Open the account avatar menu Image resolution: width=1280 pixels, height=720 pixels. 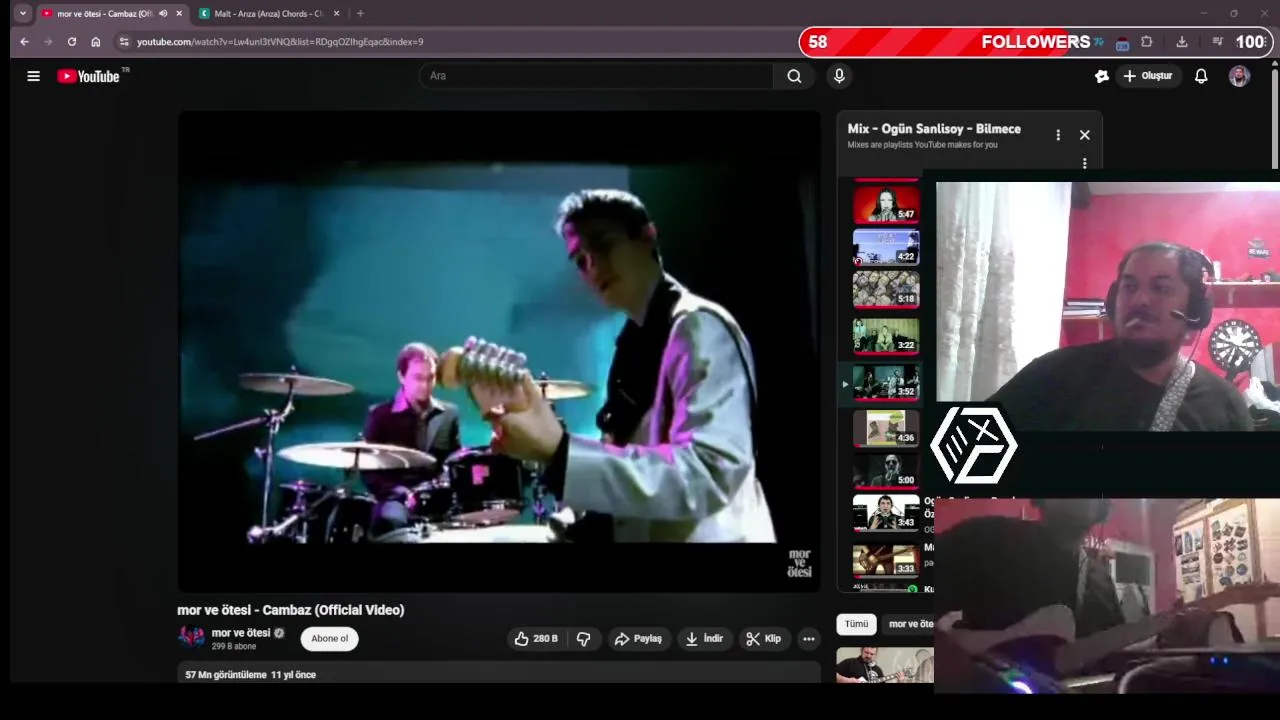click(x=1239, y=76)
